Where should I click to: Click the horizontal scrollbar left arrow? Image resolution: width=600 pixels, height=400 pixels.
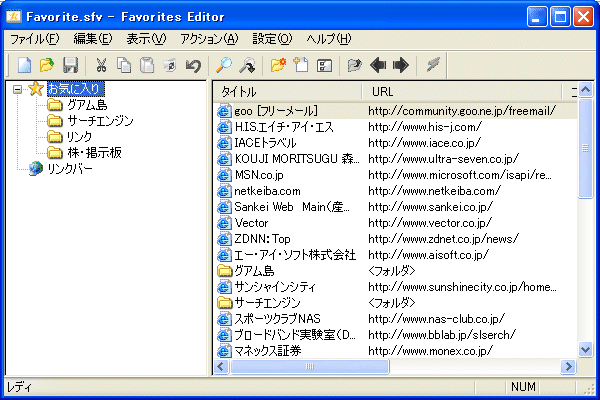point(221,366)
